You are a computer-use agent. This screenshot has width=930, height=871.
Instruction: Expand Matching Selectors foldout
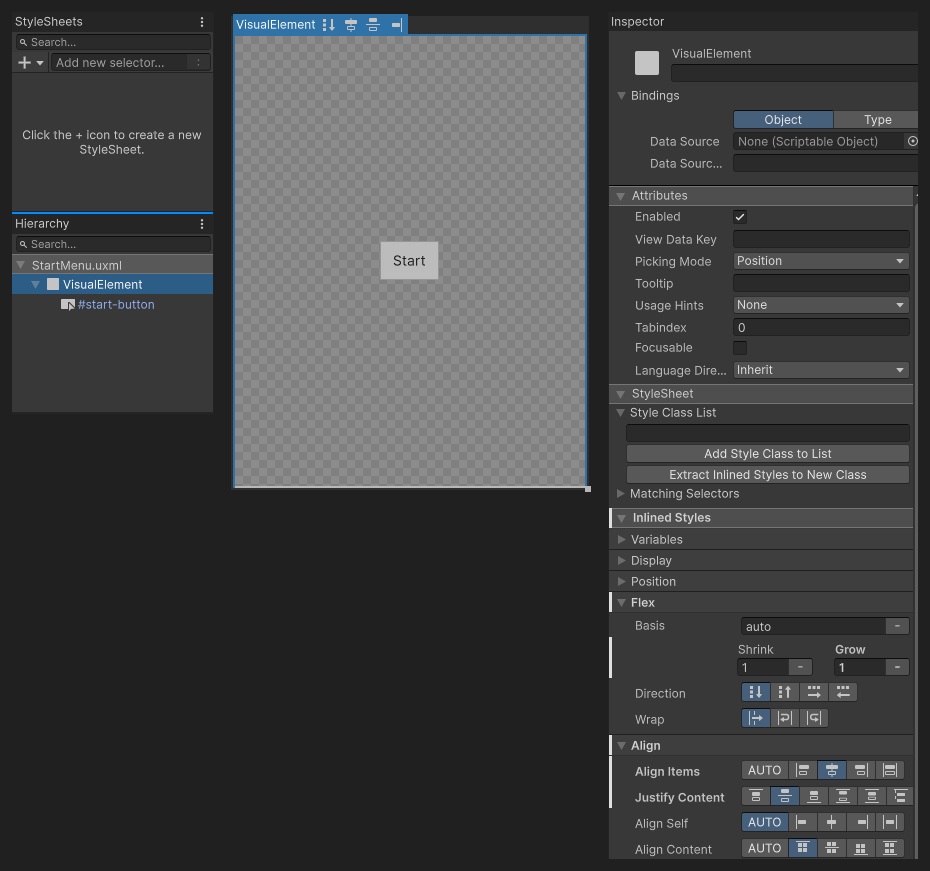620,493
